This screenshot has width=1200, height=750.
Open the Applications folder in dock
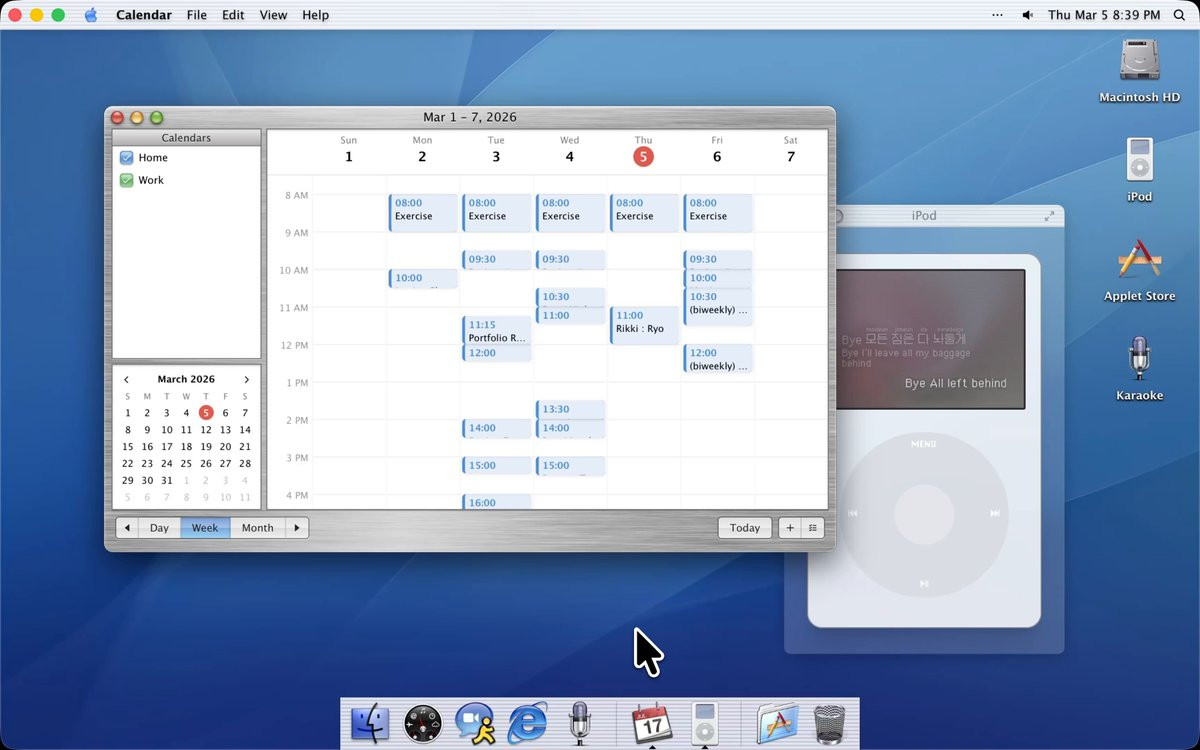tap(777, 723)
